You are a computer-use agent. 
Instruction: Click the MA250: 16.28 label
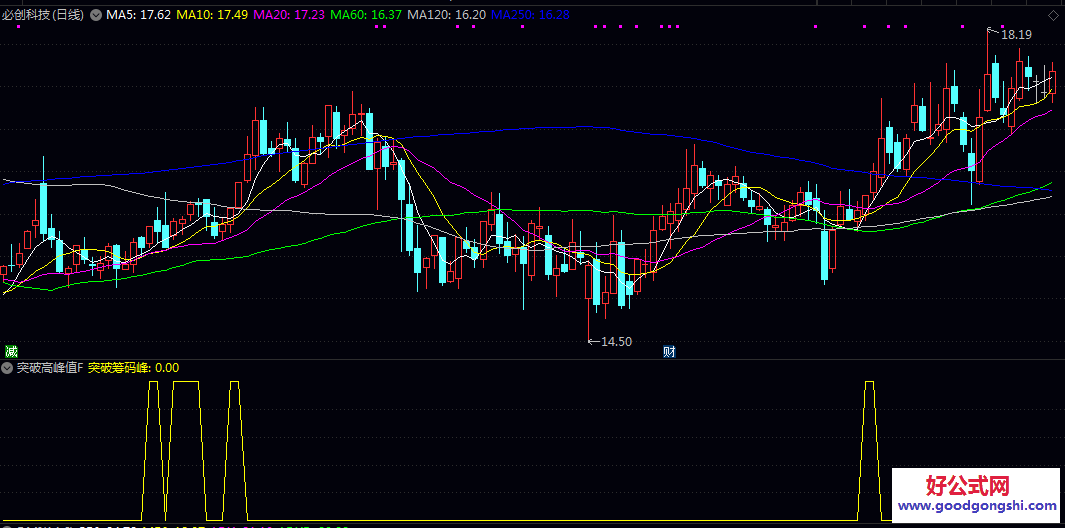coord(530,15)
